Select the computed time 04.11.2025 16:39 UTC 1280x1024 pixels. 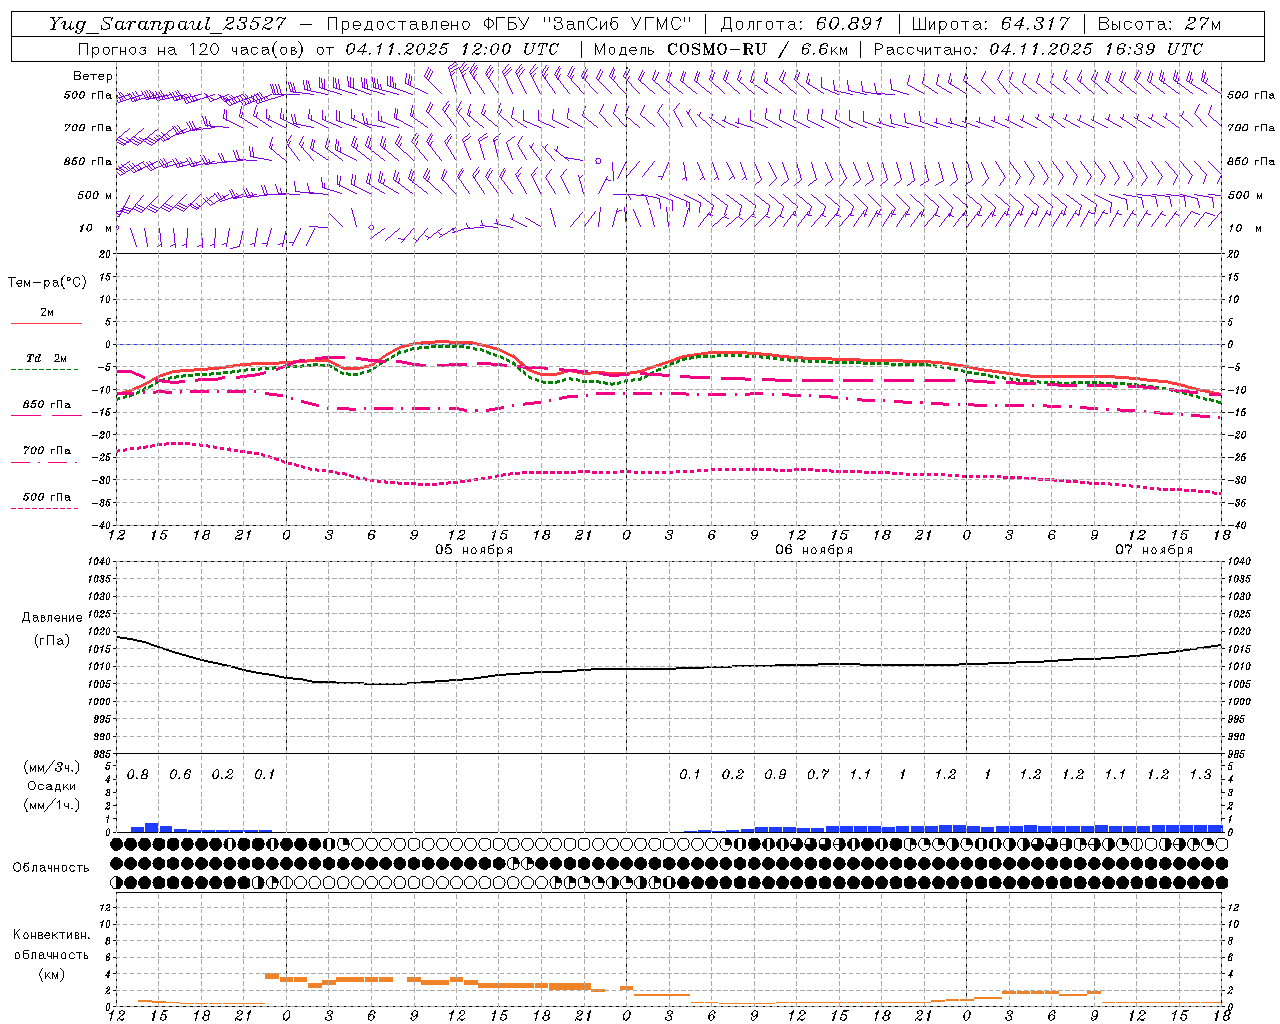point(1096,49)
